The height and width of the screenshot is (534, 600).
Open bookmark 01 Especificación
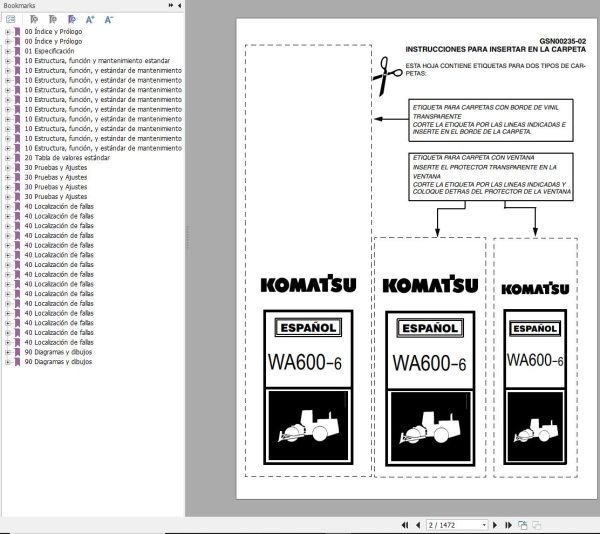pyautogui.click(x=49, y=51)
